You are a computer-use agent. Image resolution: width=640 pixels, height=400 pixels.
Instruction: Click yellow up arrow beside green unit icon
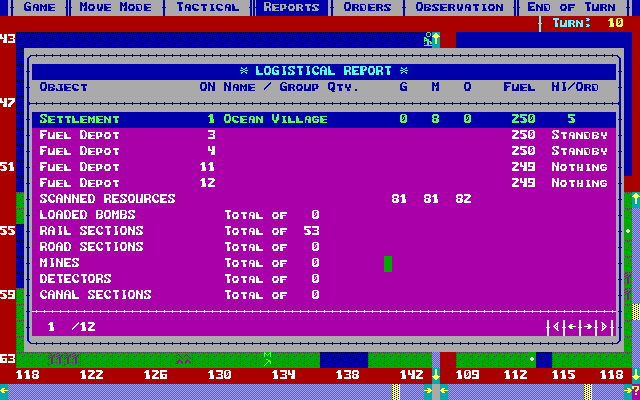(436, 40)
